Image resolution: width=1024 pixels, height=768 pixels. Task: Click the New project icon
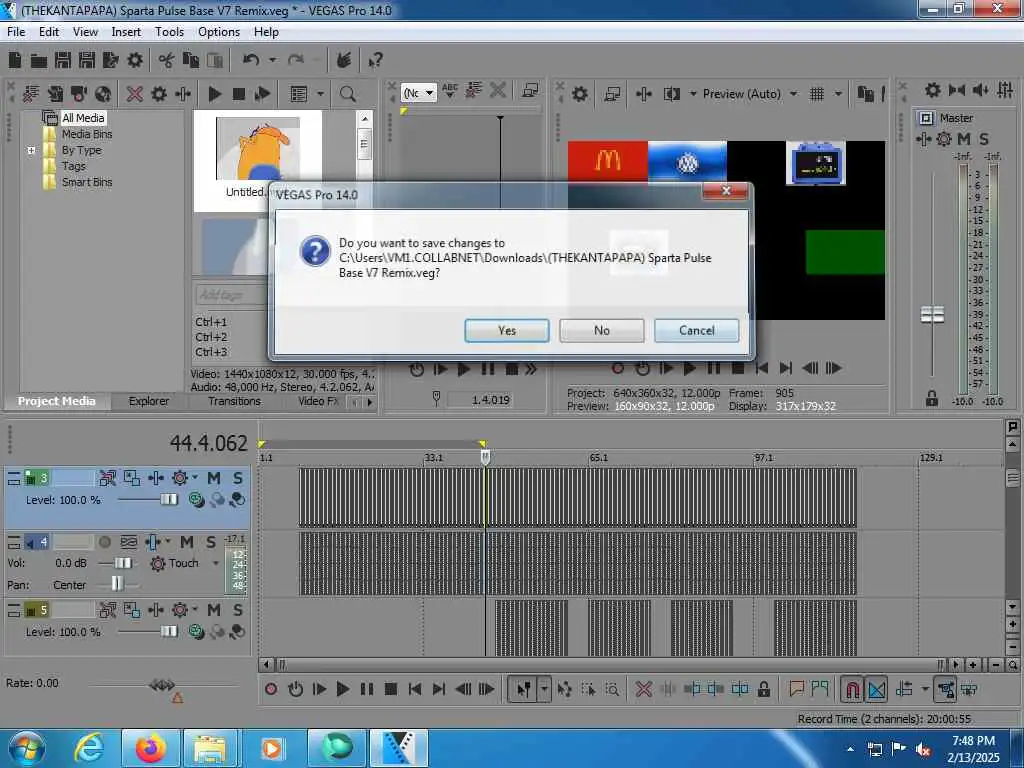click(15, 61)
